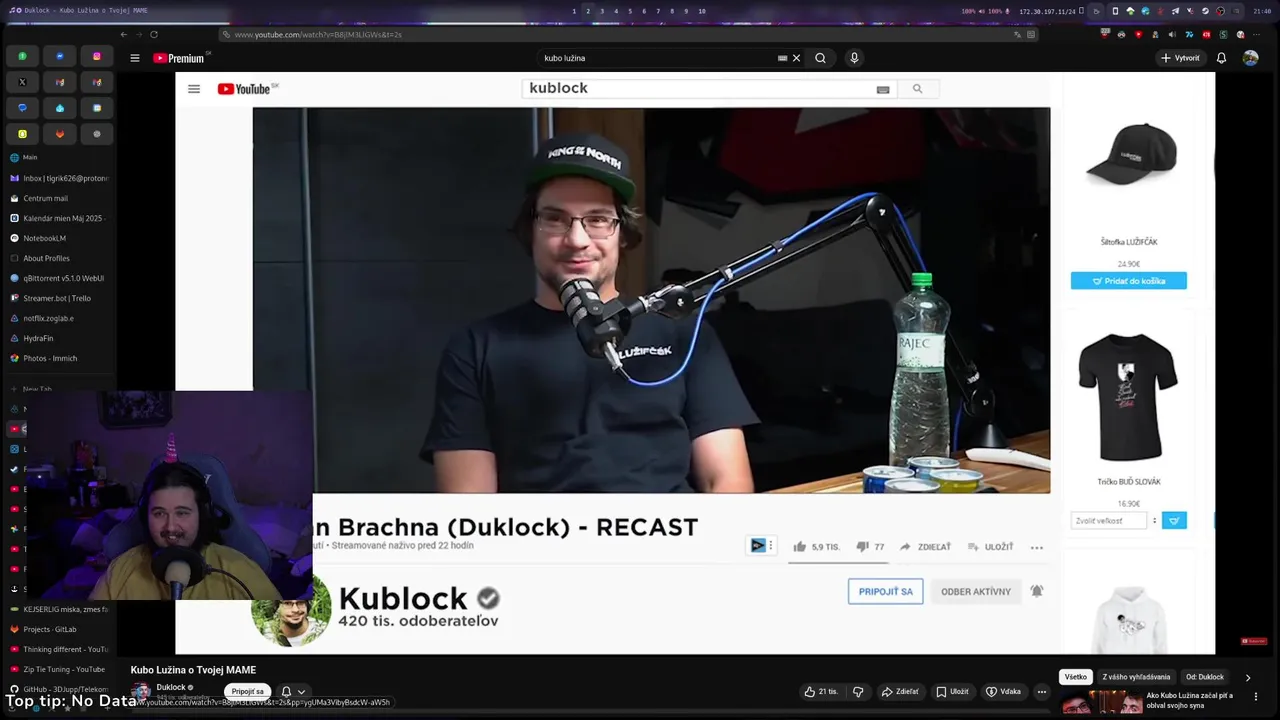
Task: Click the ODBER AKTÍVNY subscription button
Action: (x=976, y=591)
